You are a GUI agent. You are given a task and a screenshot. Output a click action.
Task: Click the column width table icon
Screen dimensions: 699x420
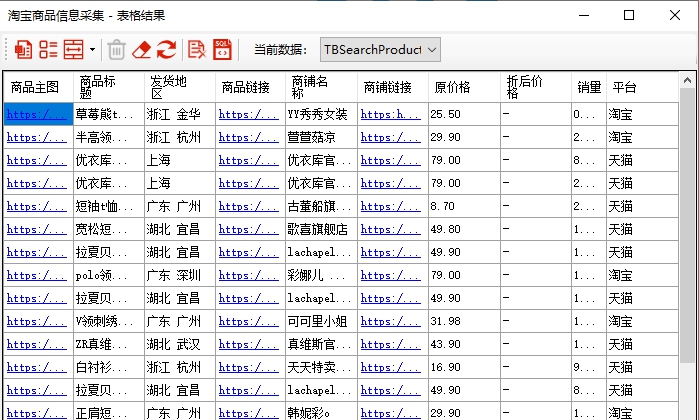coord(74,49)
